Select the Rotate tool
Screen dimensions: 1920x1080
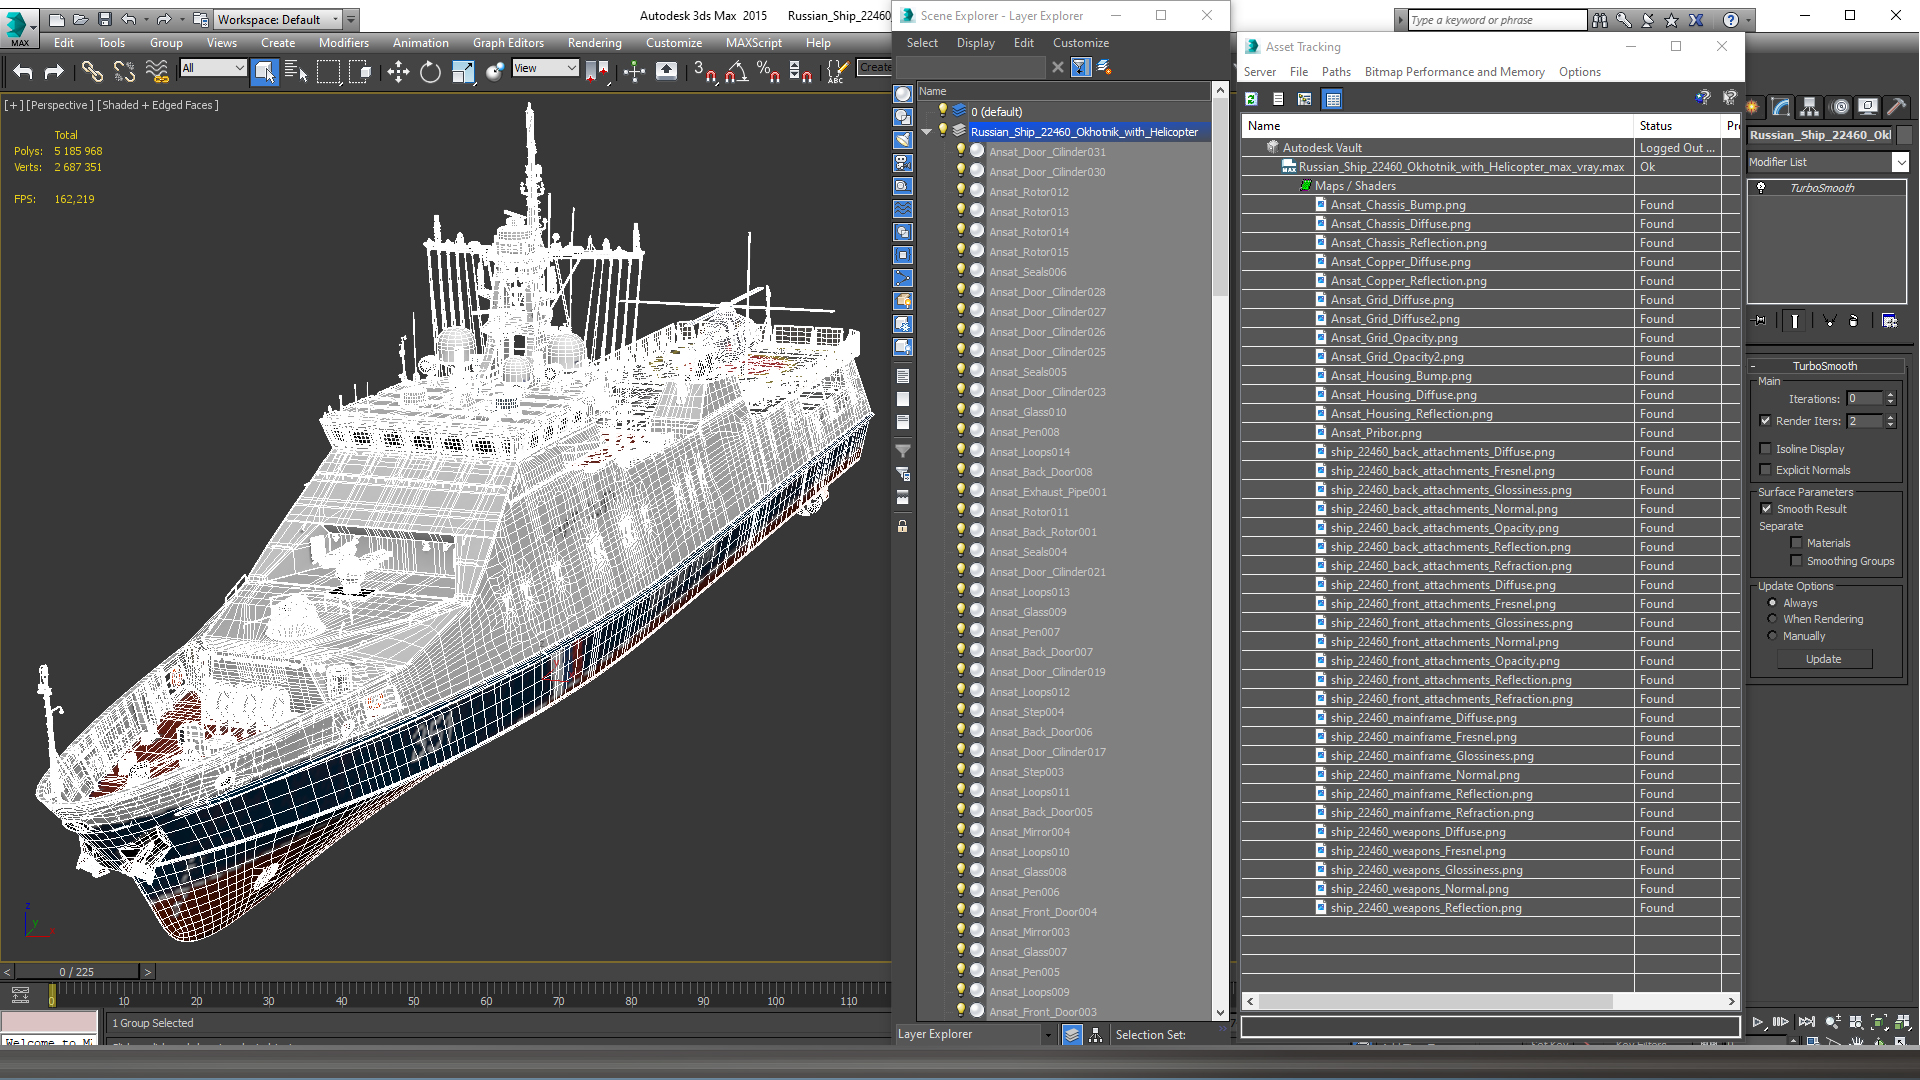pyautogui.click(x=430, y=71)
